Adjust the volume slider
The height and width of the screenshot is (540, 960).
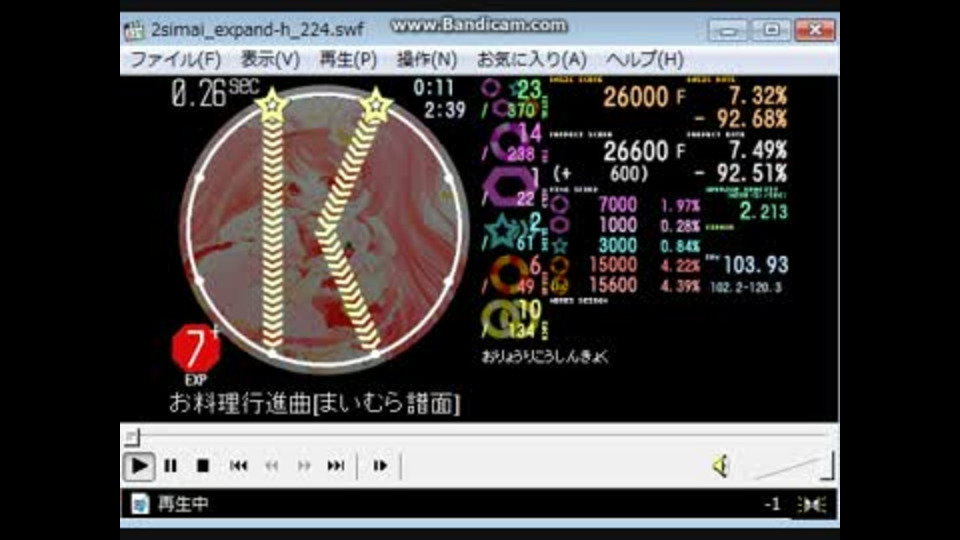(793, 467)
